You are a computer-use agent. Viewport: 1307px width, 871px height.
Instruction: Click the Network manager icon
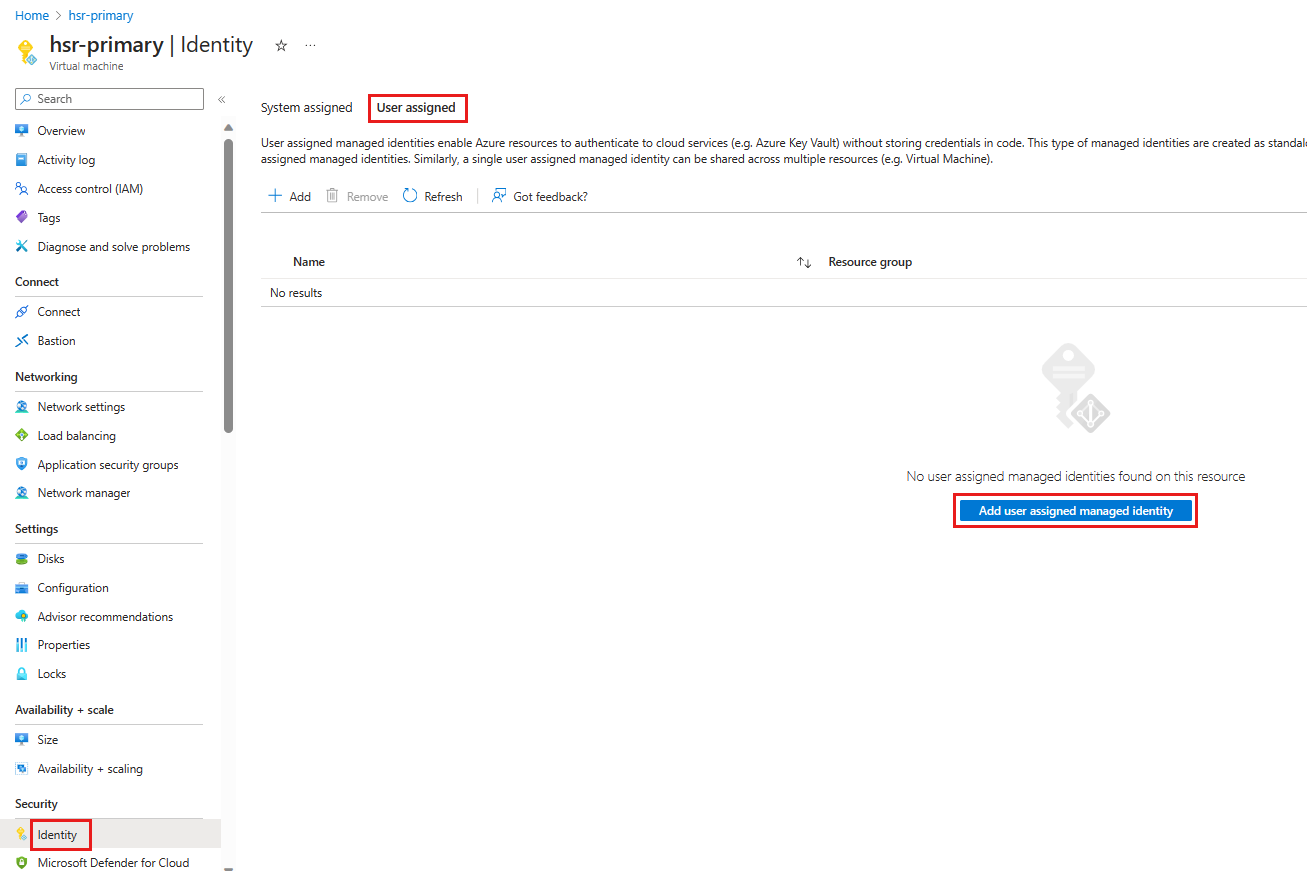tap(22, 493)
